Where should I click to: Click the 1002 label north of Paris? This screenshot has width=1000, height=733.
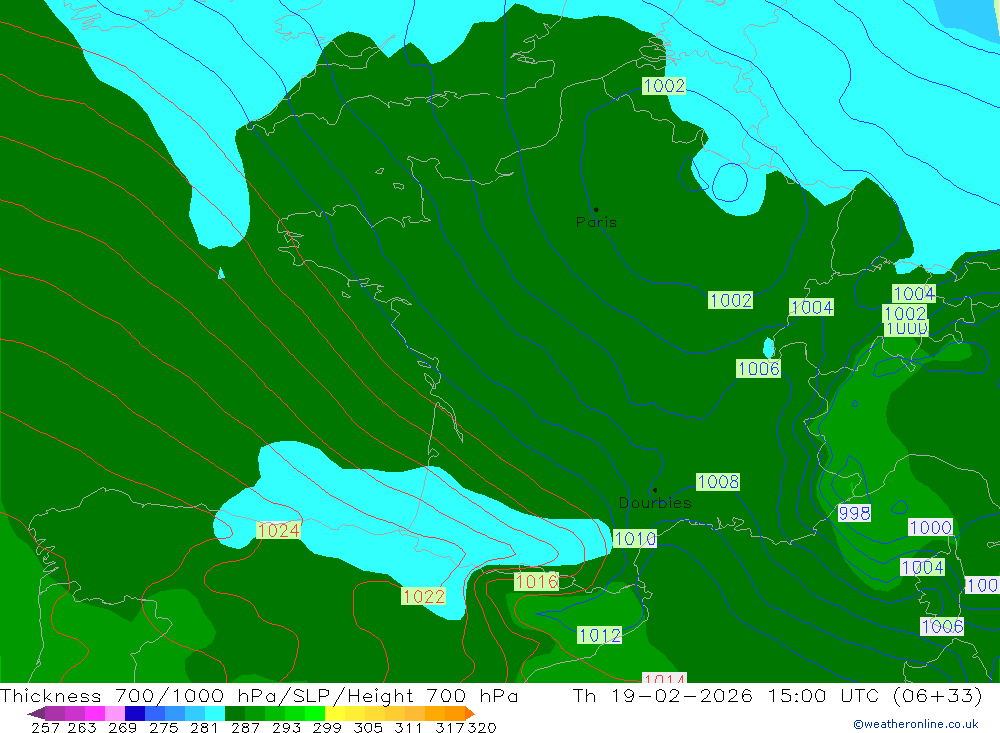point(664,85)
